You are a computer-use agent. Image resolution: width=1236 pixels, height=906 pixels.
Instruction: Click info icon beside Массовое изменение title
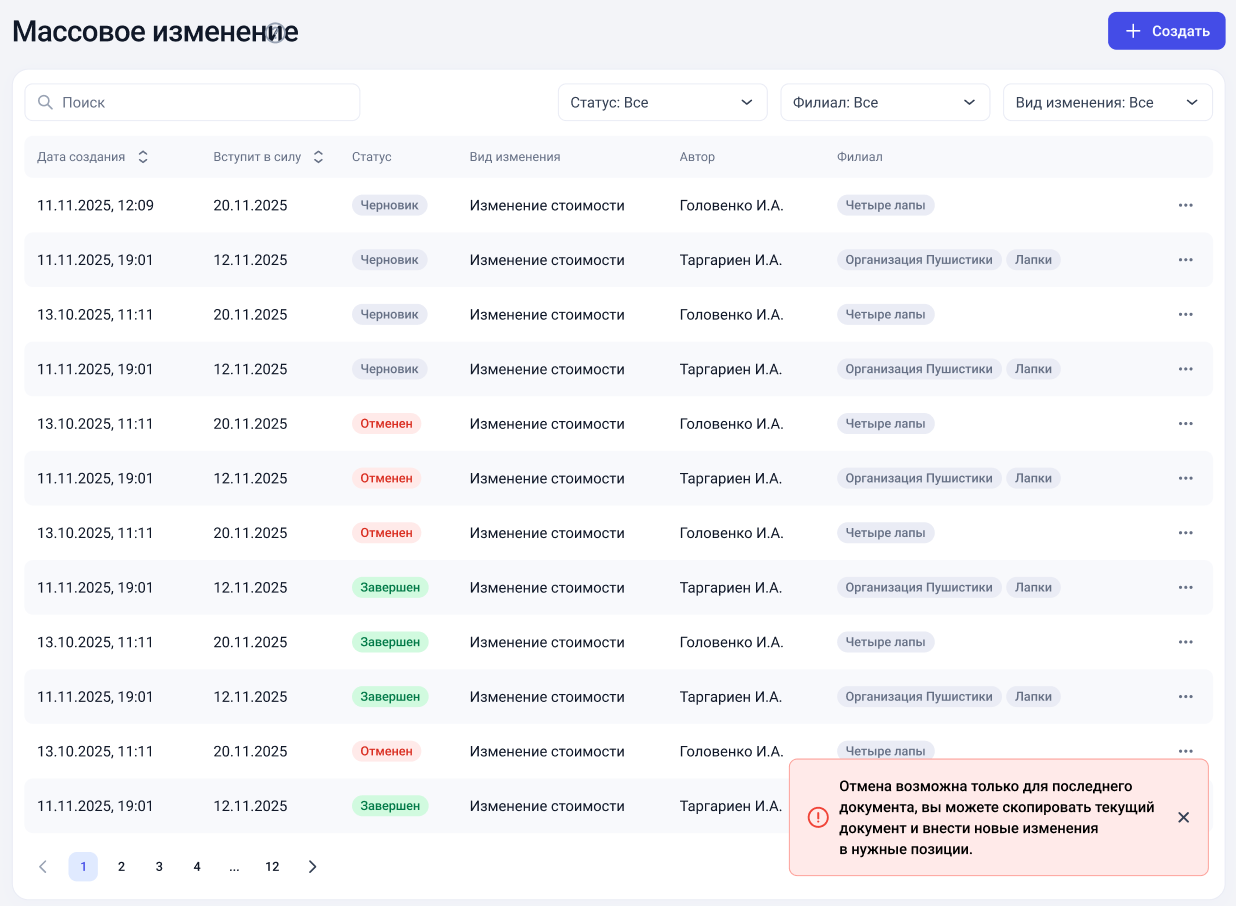(x=275, y=33)
